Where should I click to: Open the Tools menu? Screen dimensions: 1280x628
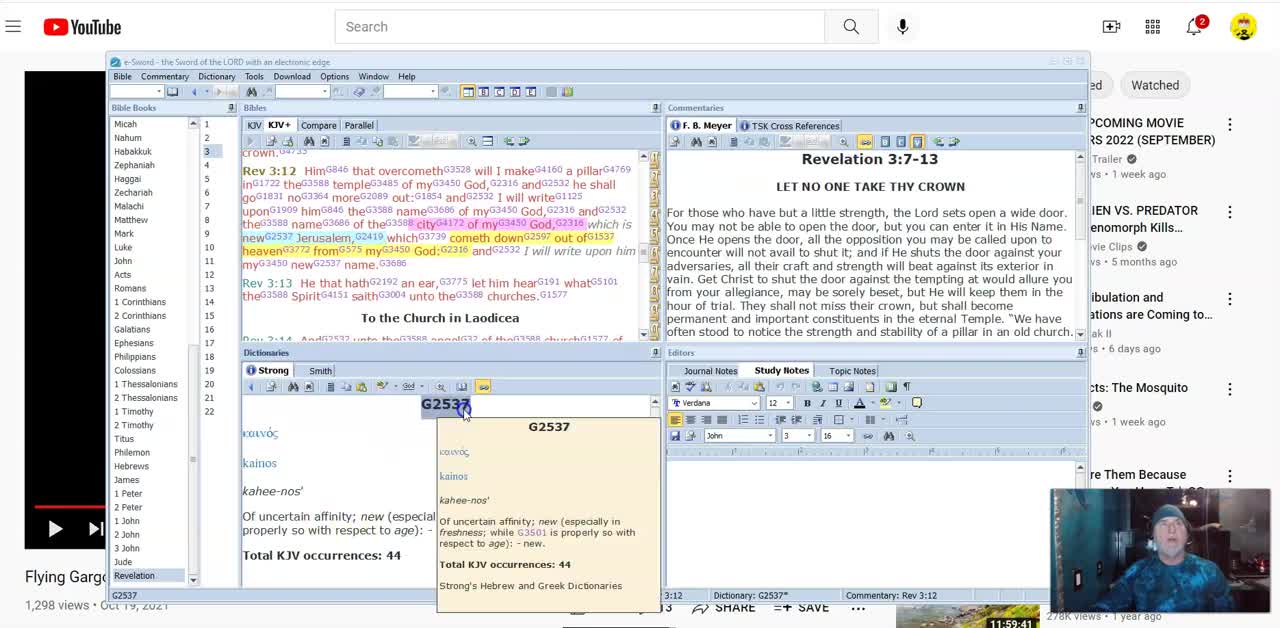[x=254, y=76]
